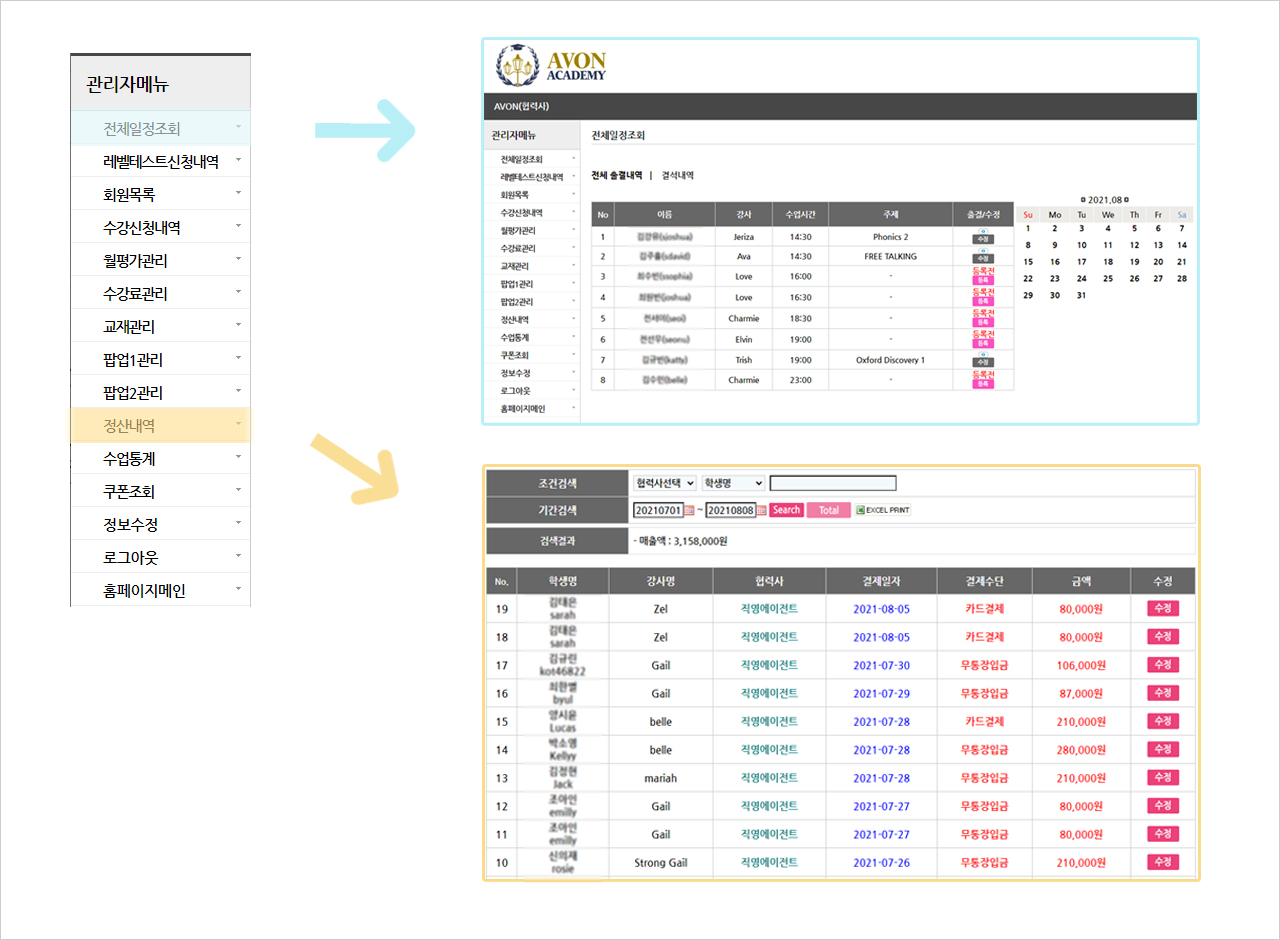Select day 15 in the calendar

pyautogui.click(x=1028, y=262)
